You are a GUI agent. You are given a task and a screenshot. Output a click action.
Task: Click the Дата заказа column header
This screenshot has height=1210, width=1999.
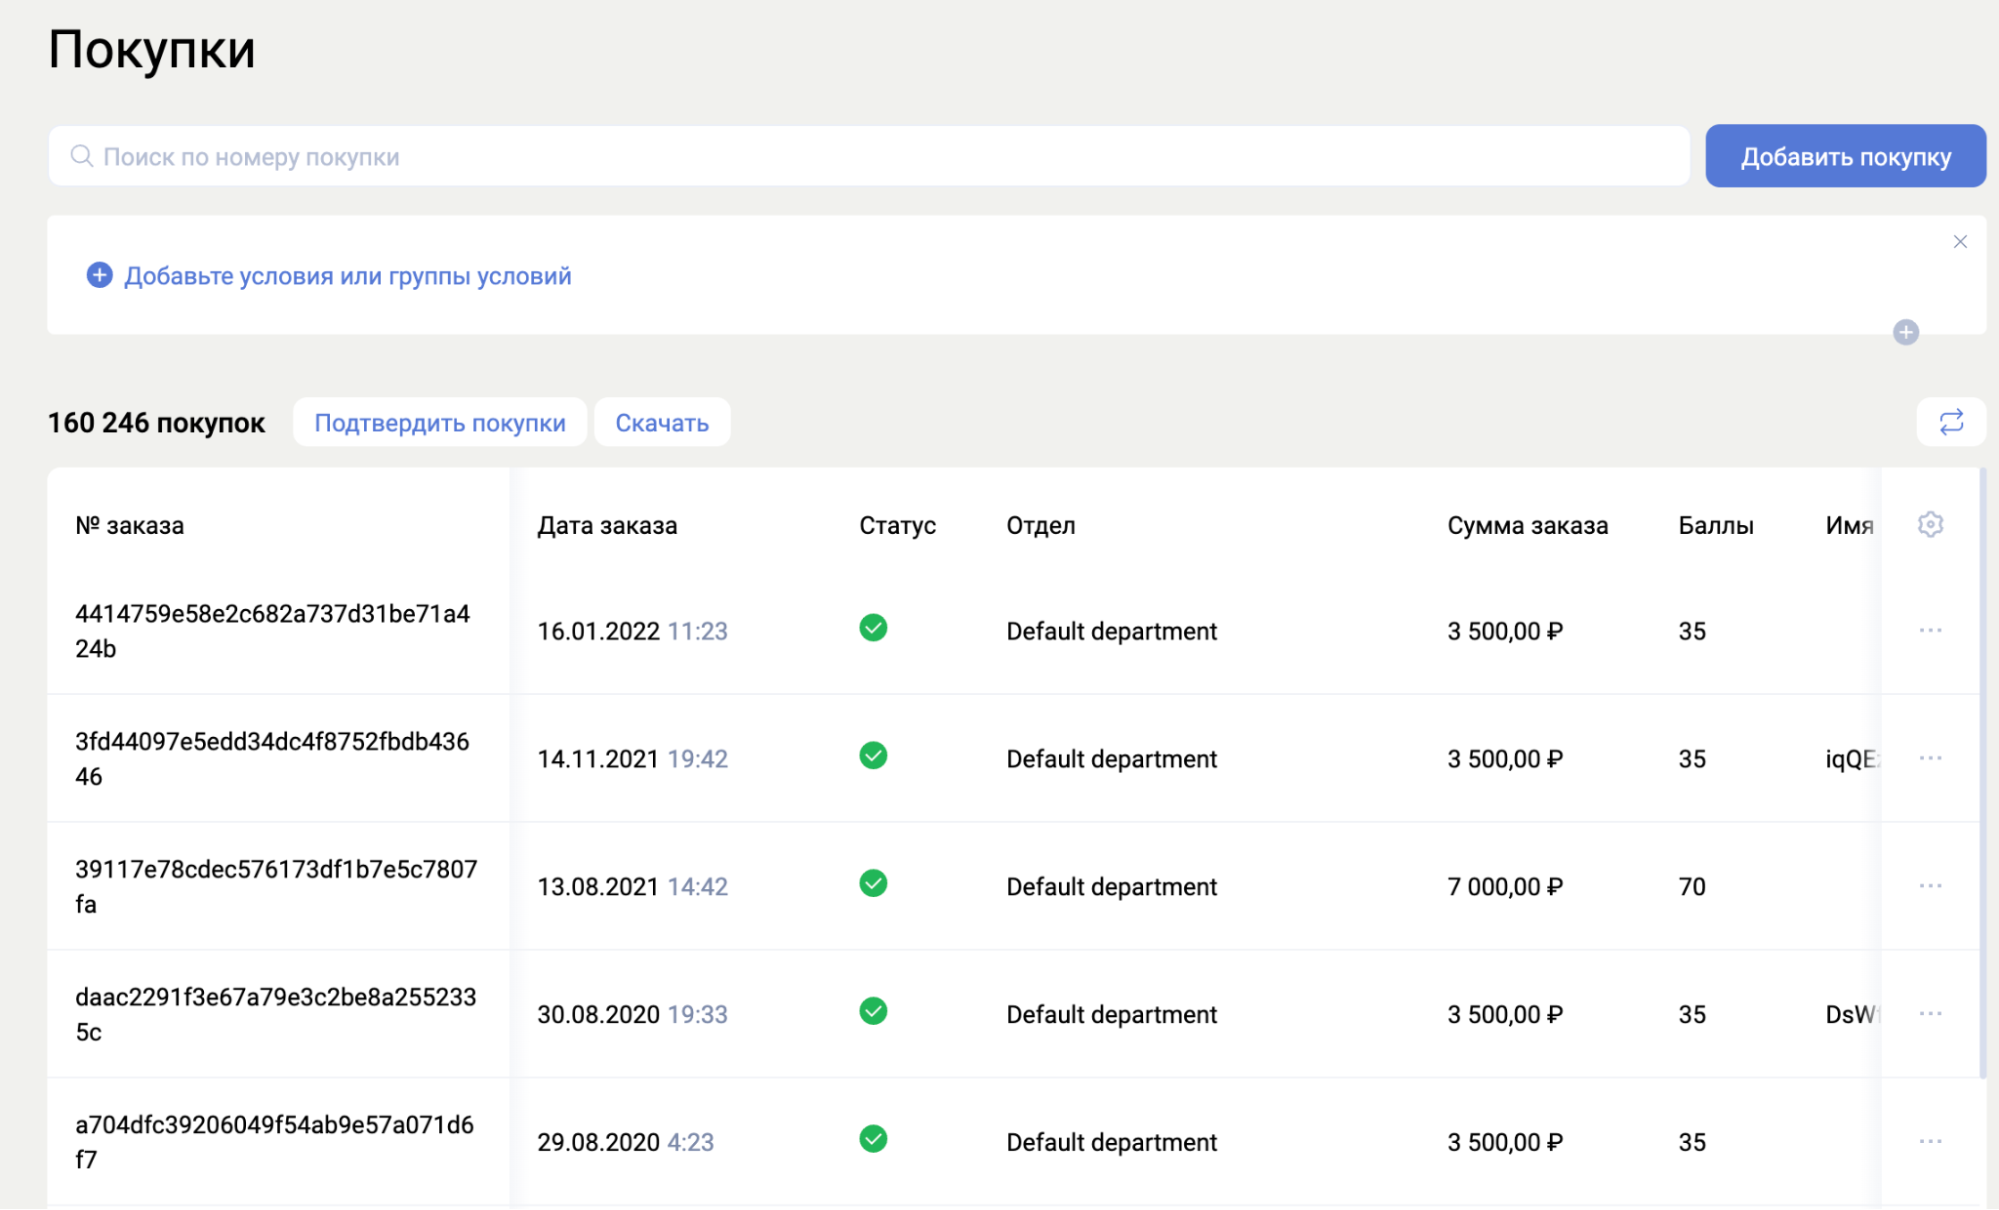tap(606, 525)
